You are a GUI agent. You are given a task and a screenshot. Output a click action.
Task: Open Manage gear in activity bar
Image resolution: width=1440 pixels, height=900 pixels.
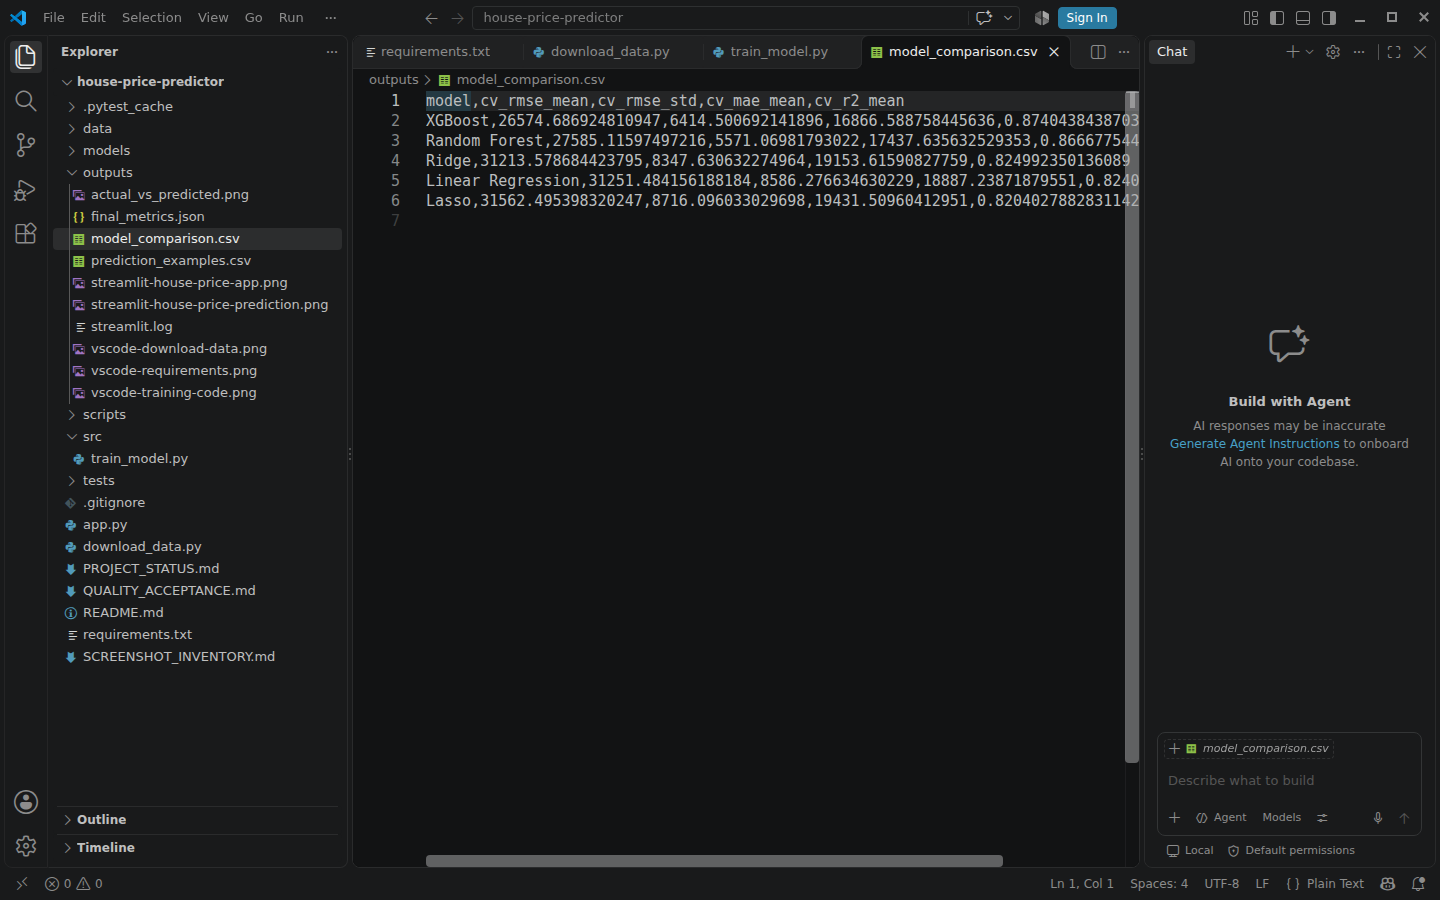[x=26, y=846]
